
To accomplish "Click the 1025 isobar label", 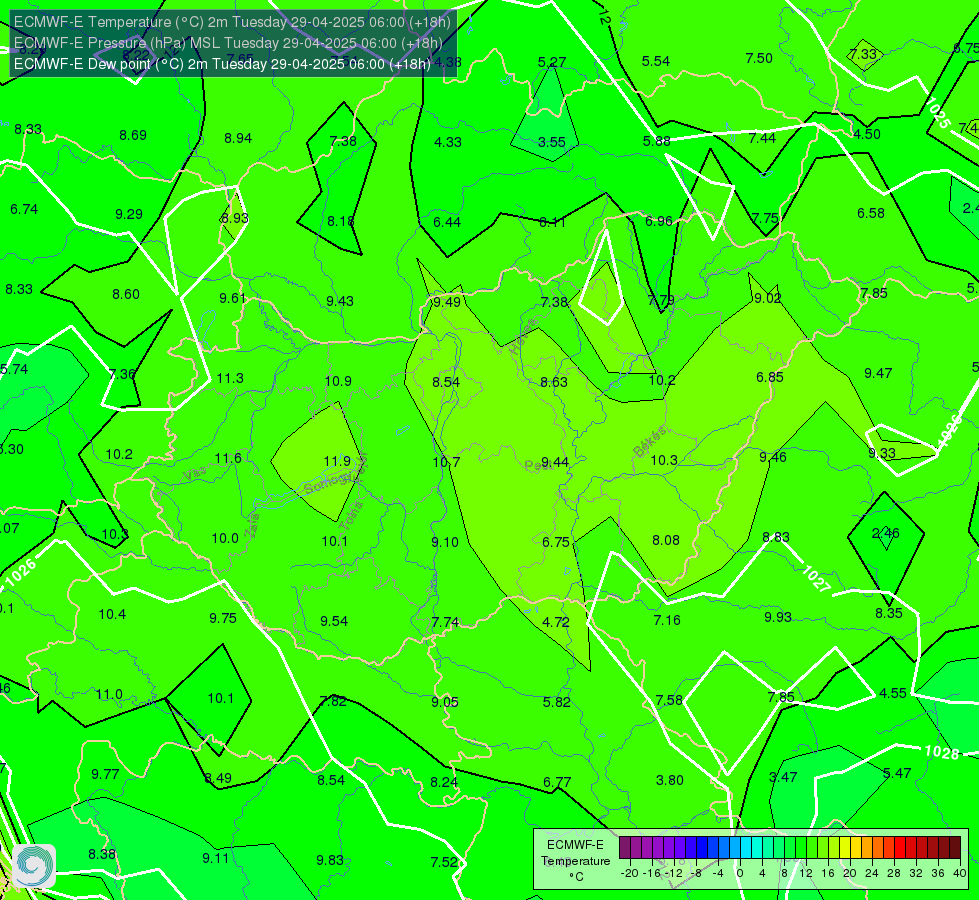I will (x=938, y=113).
